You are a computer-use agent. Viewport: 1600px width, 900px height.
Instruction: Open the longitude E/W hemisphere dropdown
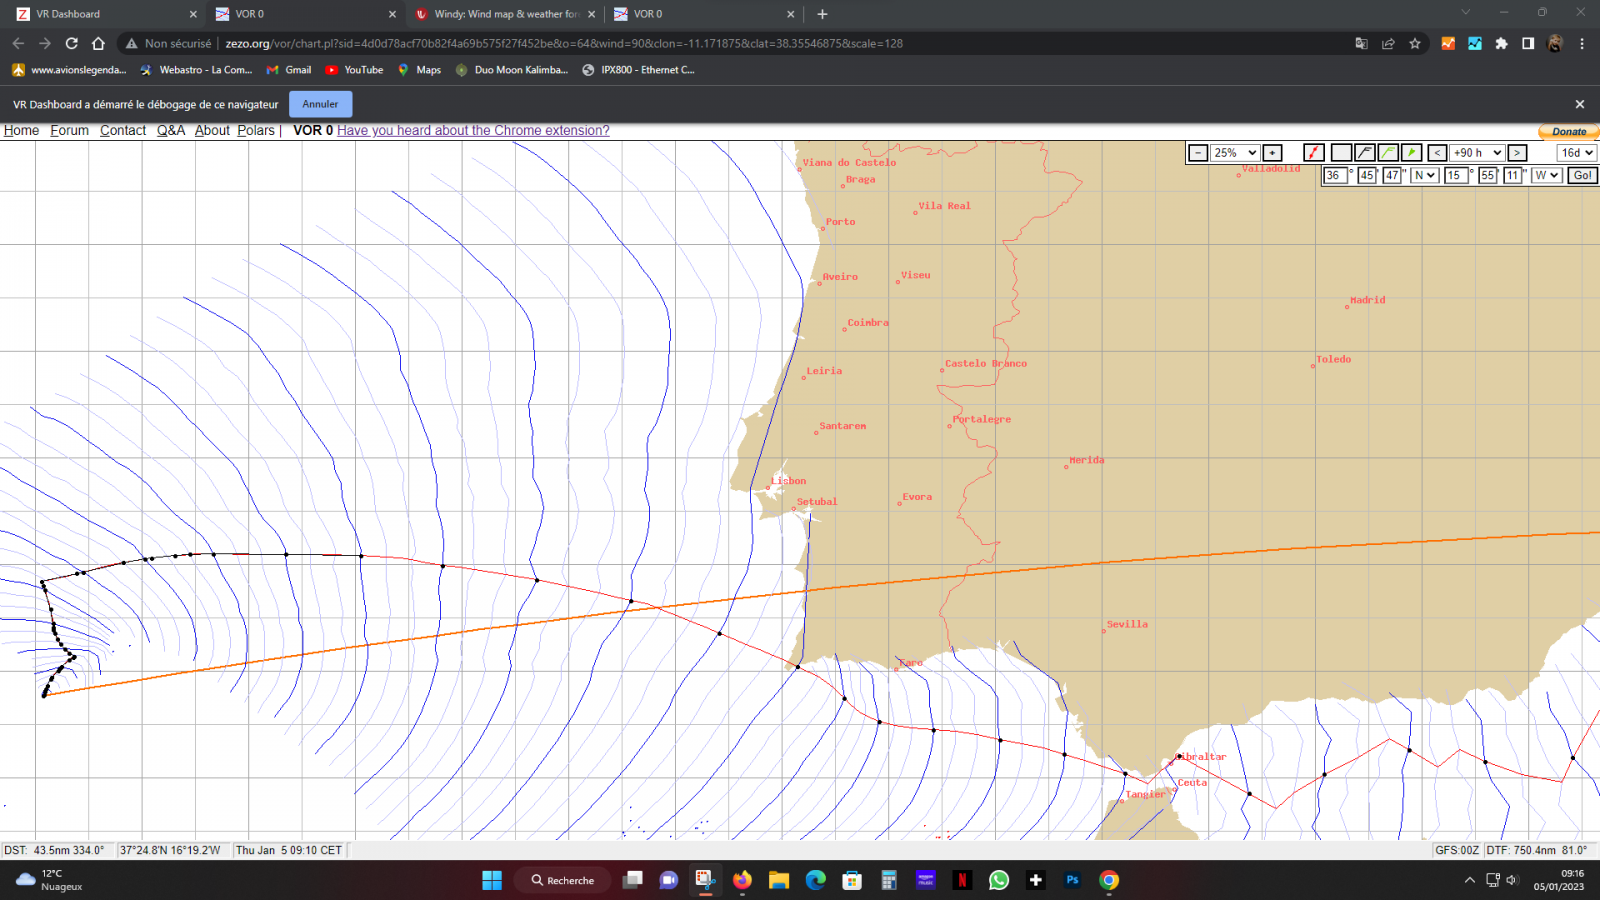[1546, 175]
